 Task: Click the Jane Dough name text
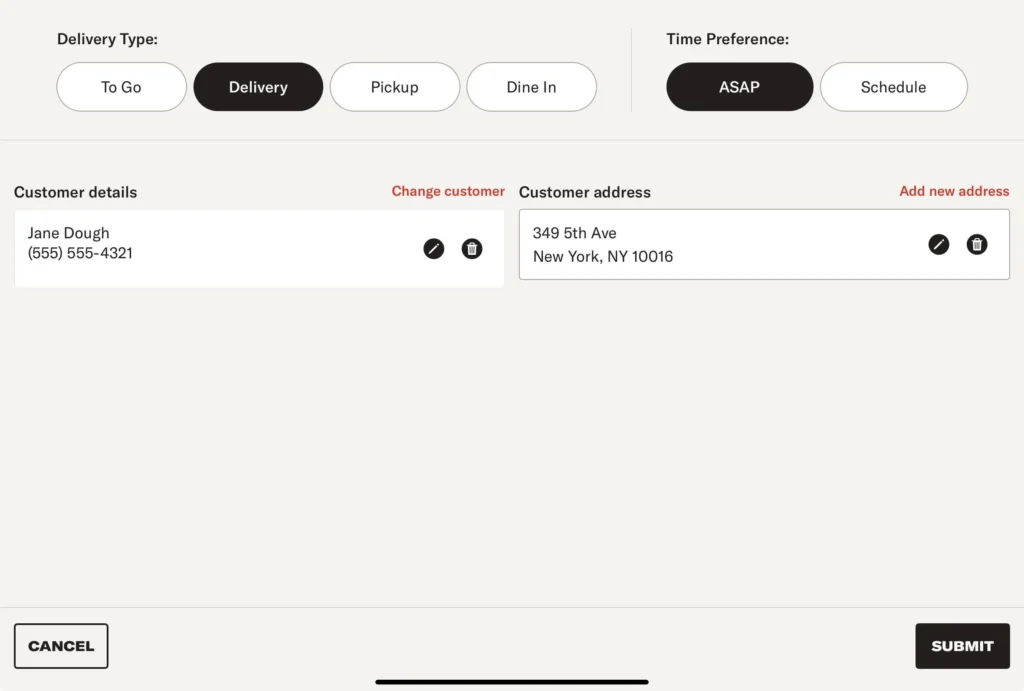point(69,233)
